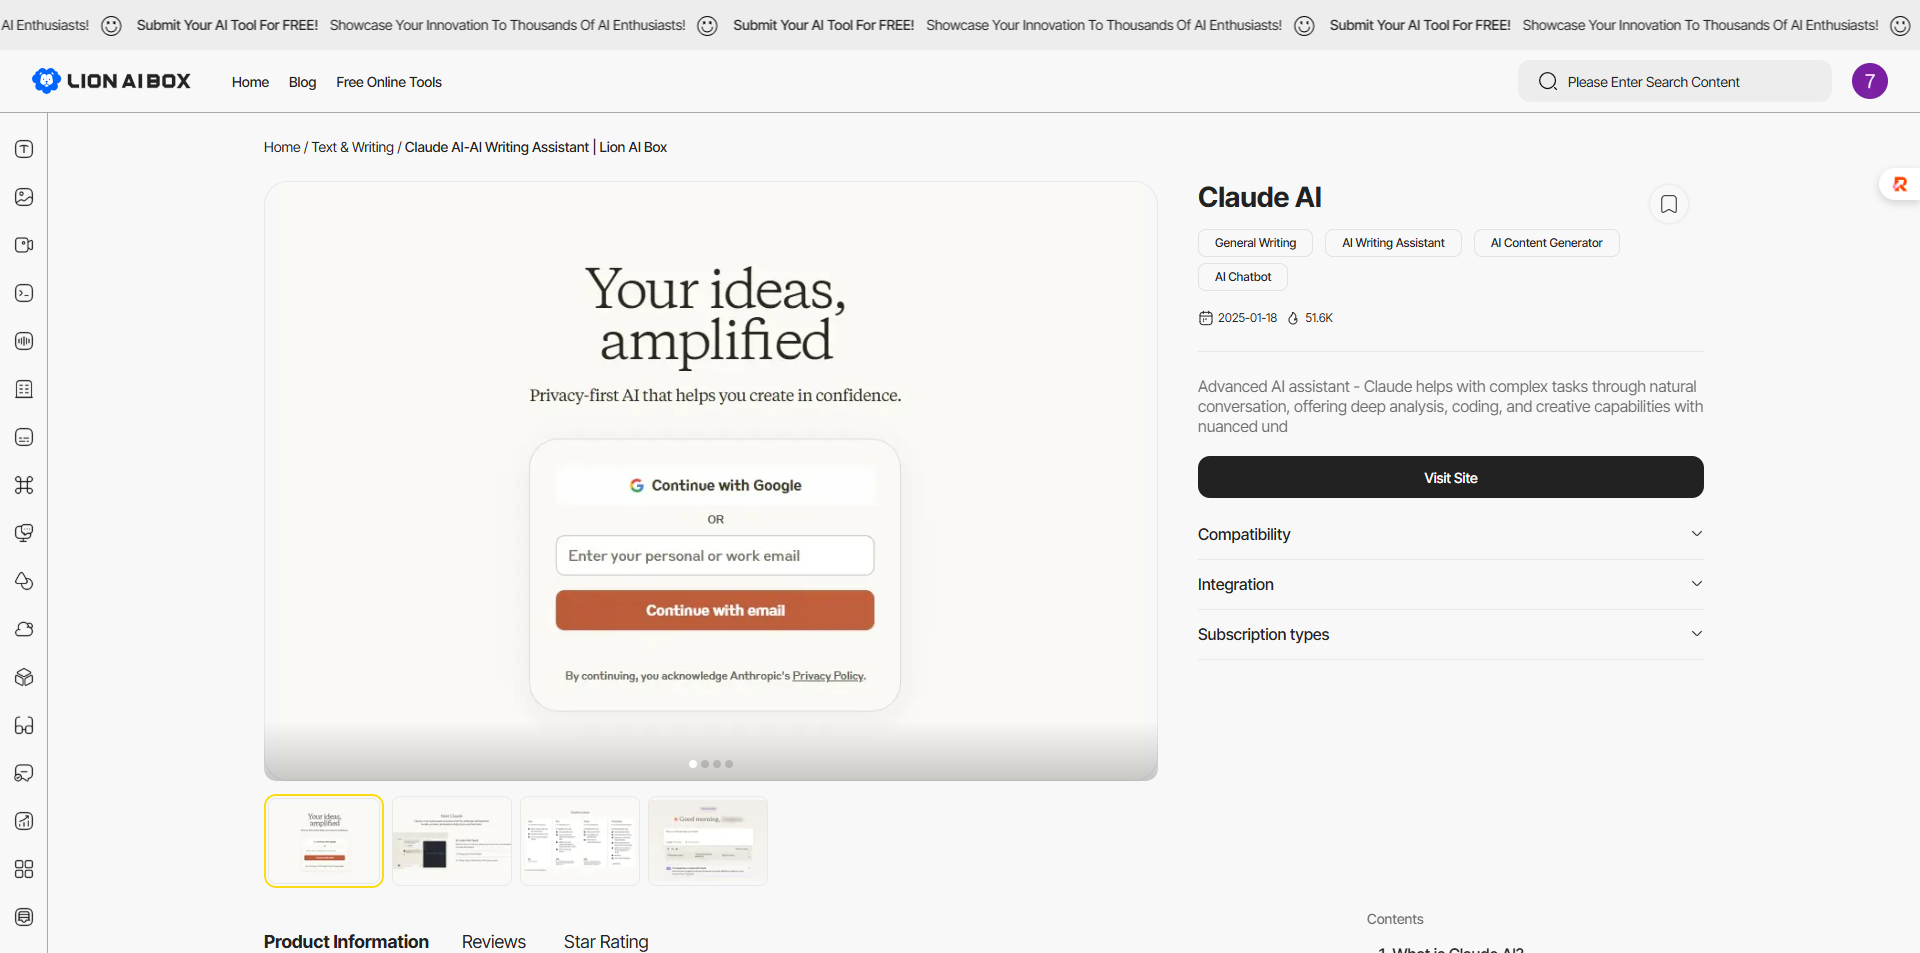This screenshot has height=953, width=1920.
Task: Click the AI Content Generator tag
Action: (1546, 243)
